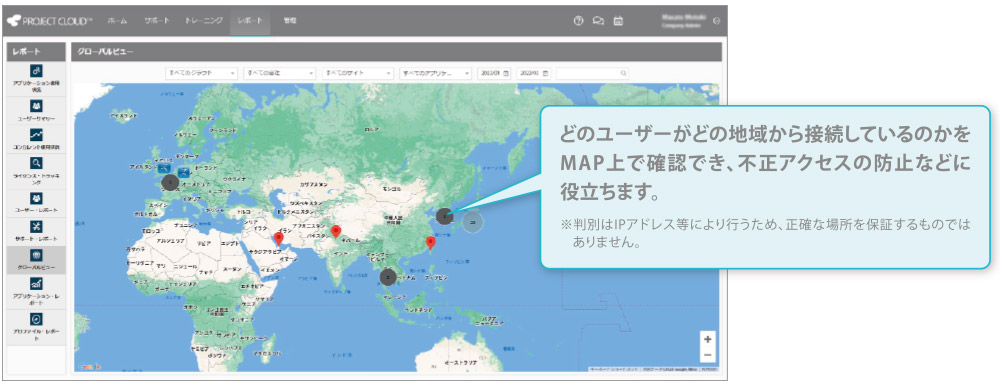
Task: Open the アプリケーション使用状況 report icon
Action: pyautogui.click(x=36, y=71)
